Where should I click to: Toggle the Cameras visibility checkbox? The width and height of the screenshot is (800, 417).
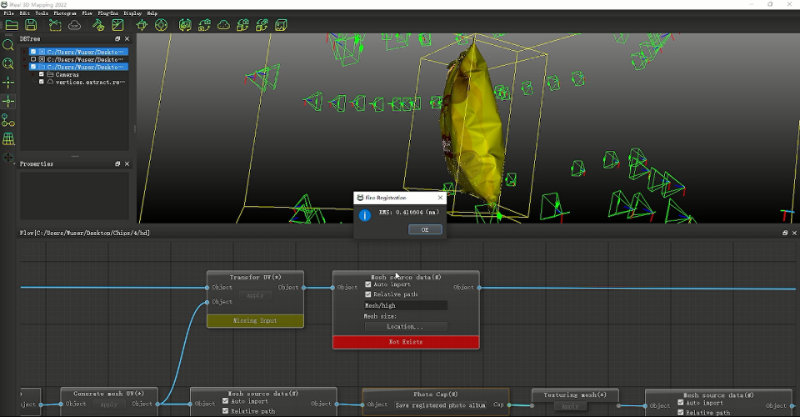coord(42,75)
